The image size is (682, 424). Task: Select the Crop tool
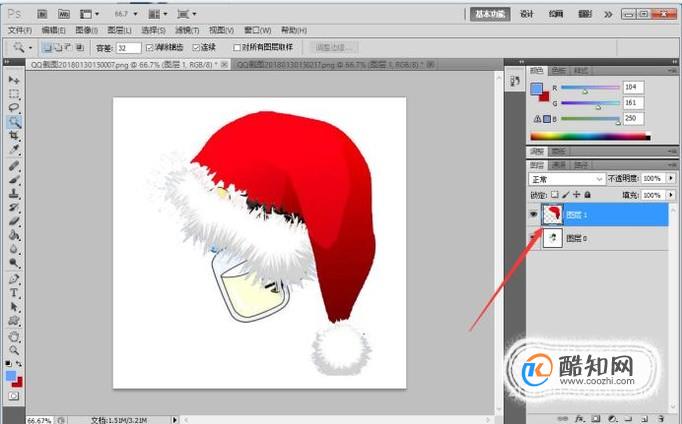coord(14,136)
